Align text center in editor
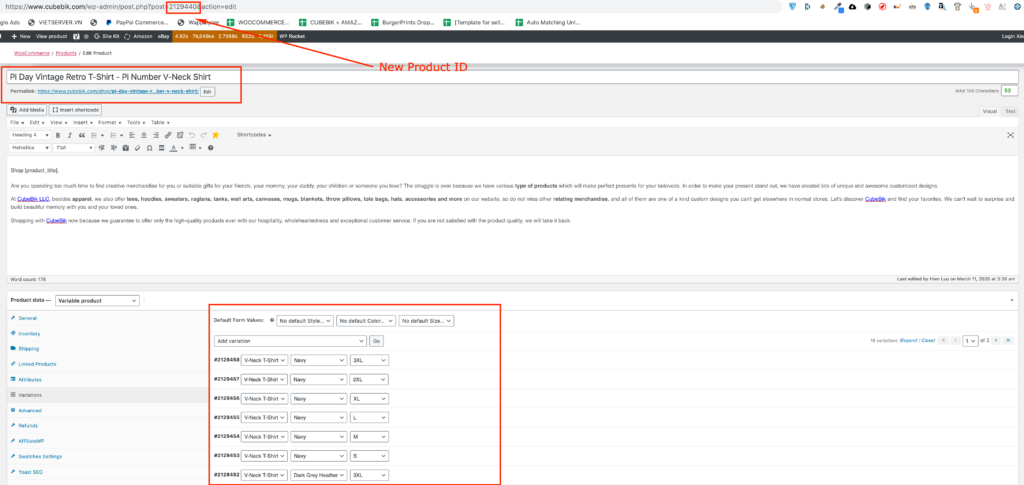 point(144,135)
